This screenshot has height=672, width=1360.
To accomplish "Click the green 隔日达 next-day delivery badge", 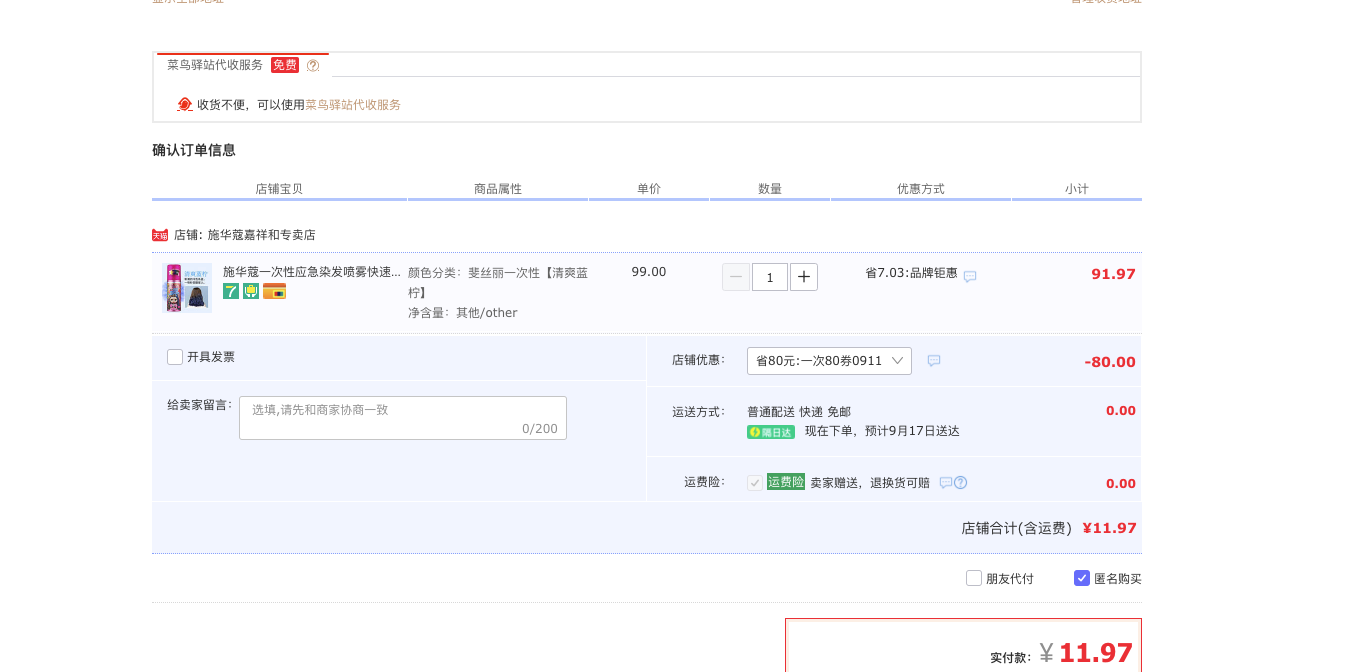I will pyautogui.click(x=771, y=432).
